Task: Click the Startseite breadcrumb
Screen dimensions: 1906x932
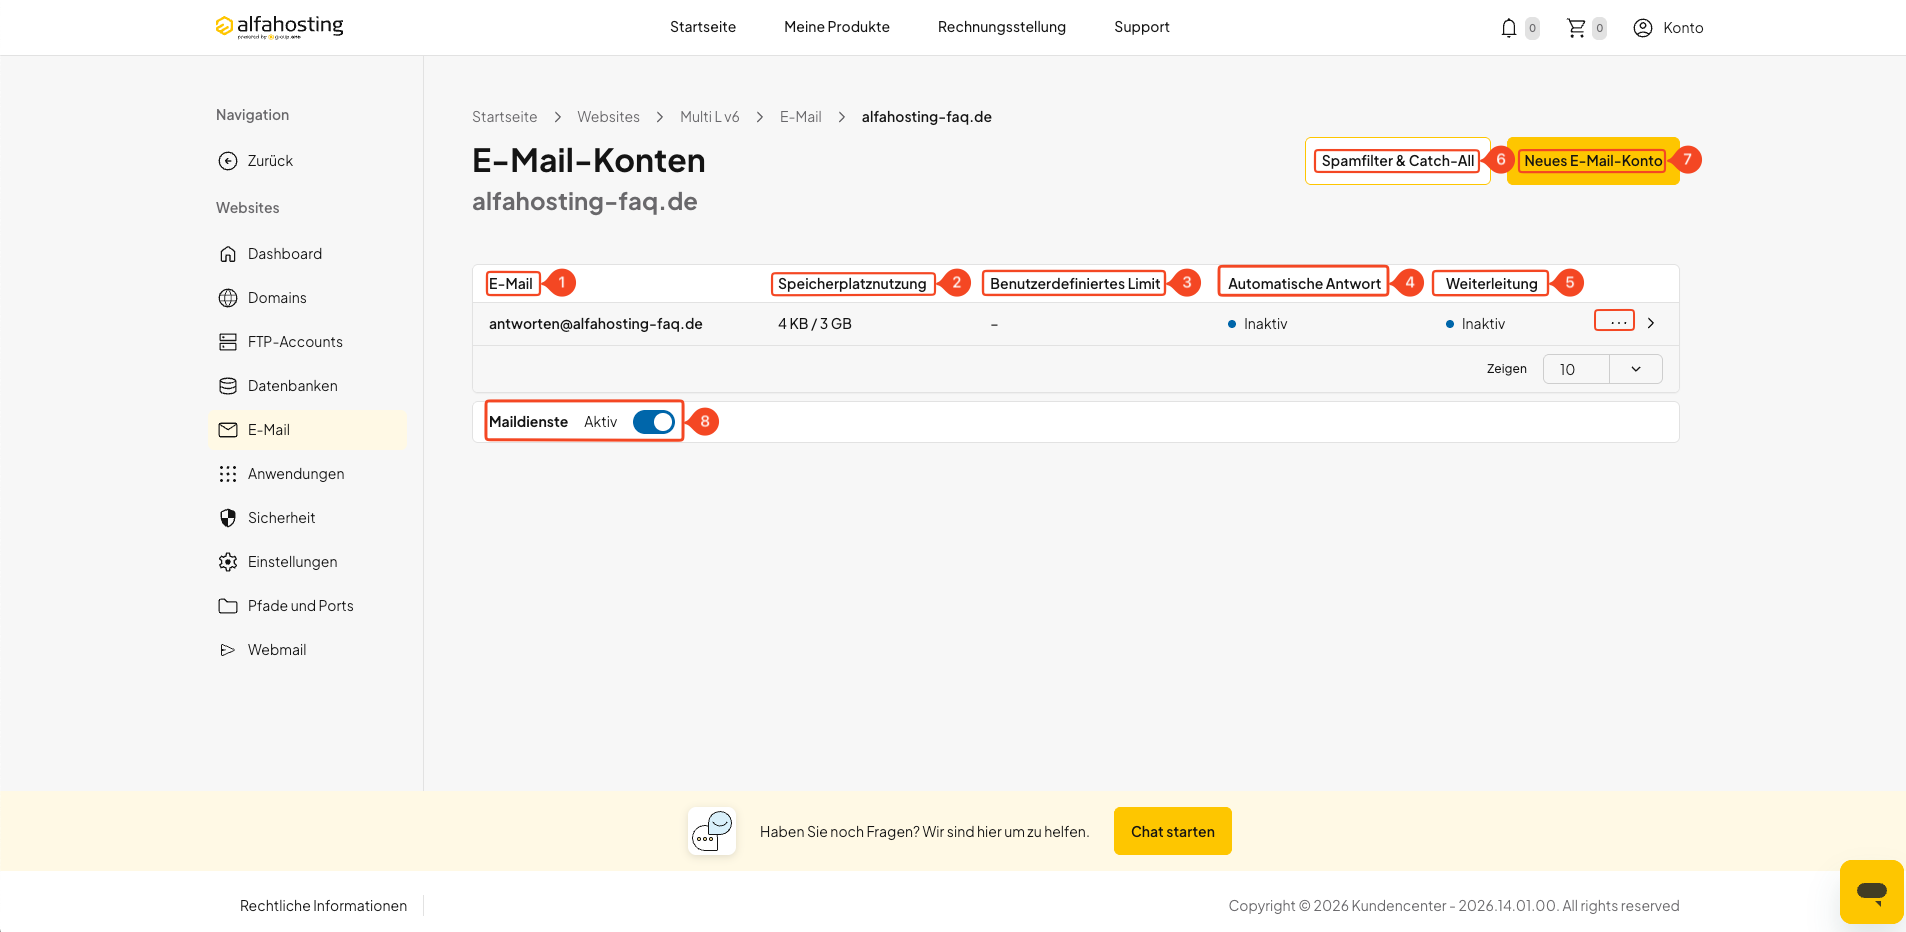Action: tap(504, 117)
